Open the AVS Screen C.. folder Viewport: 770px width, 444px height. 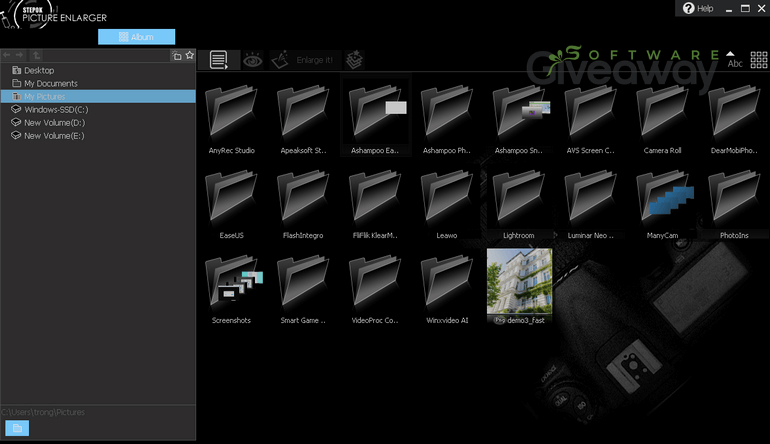tap(590, 119)
